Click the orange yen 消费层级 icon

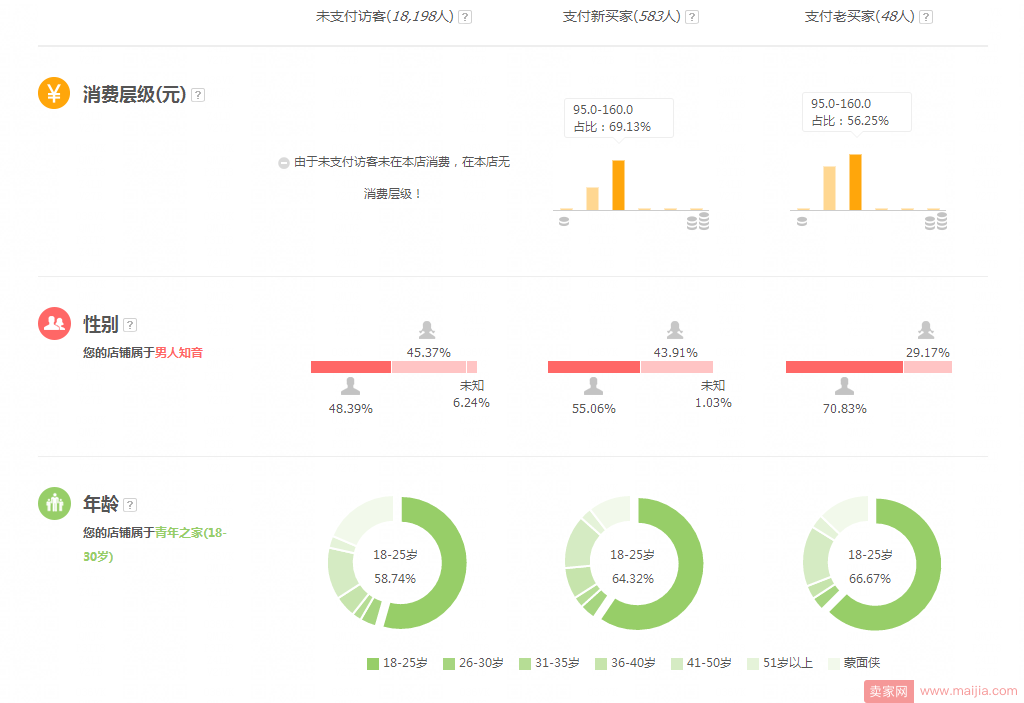click(x=54, y=93)
